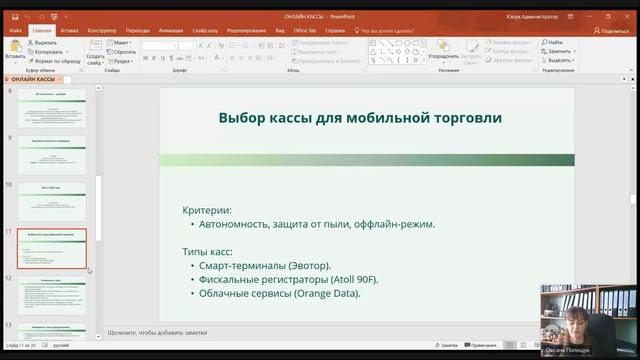Toggle underline Ч formatting
This screenshot has height=360, width=640.
[162, 58]
